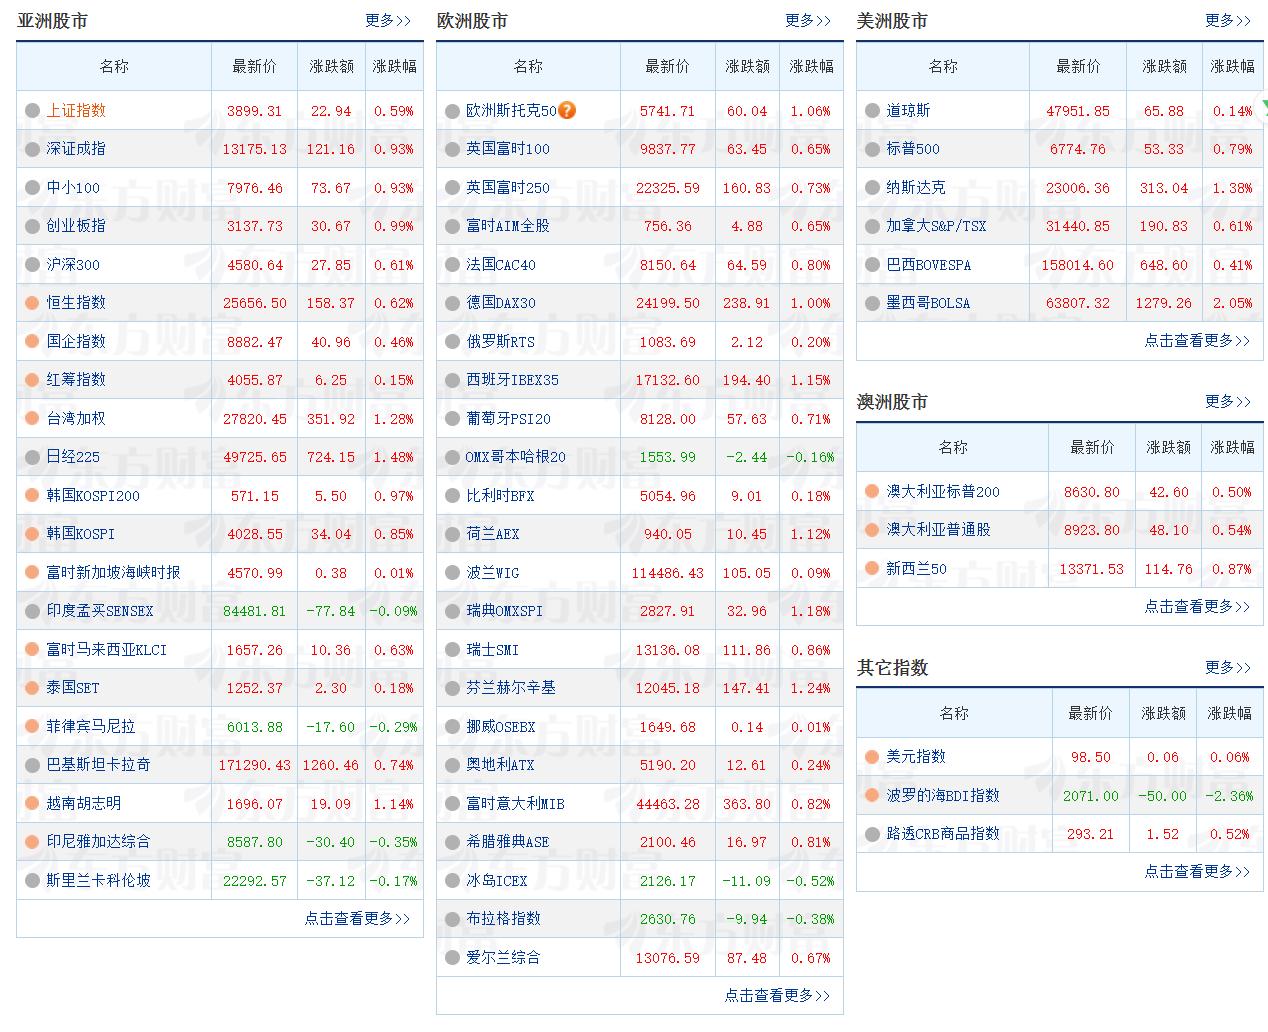The height and width of the screenshot is (1032, 1268).
Task: Open the 更多 link for 其它指数
Action: [x=1228, y=668]
